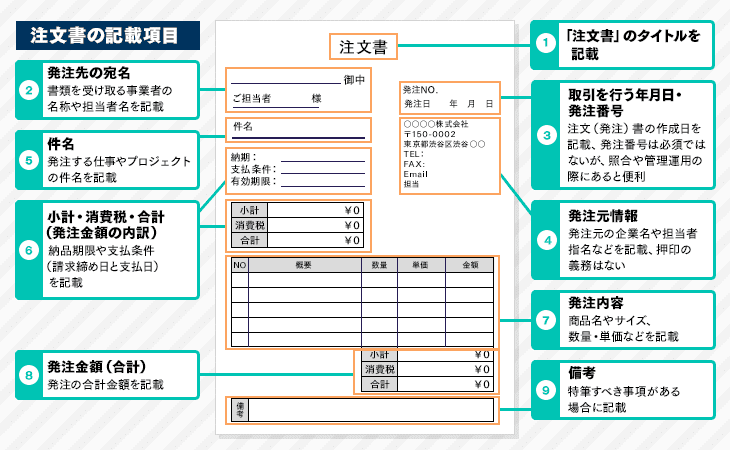Select the number 5 circle badge
The width and height of the screenshot is (730, 450).
[29, 160]
